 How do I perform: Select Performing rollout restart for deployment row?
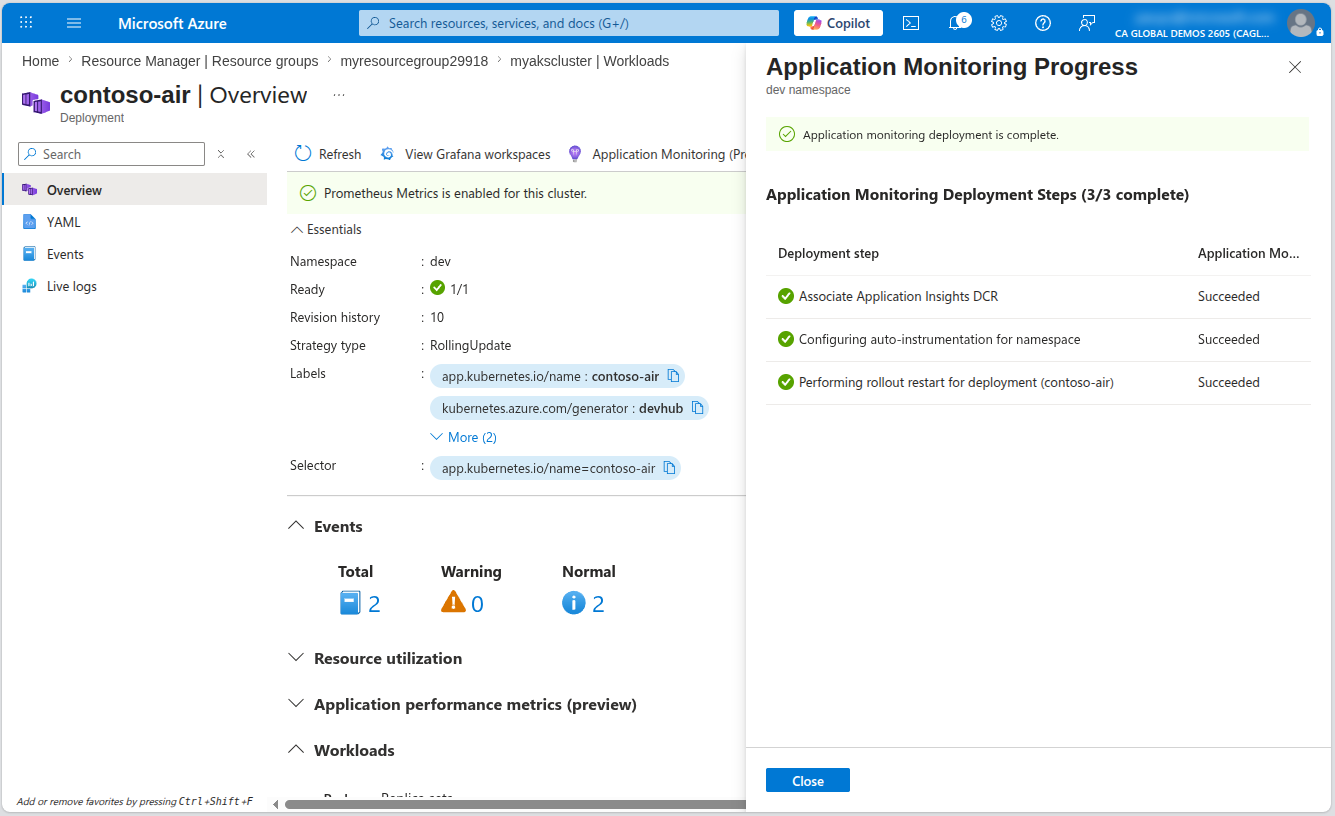point(1038,382)
